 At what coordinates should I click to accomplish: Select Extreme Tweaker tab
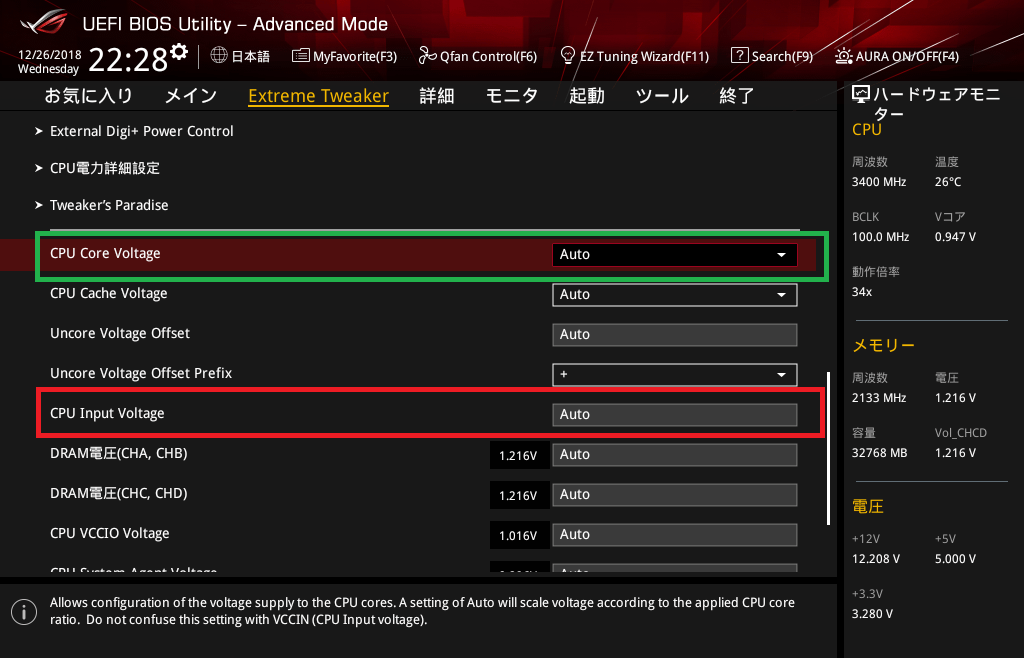click(319, 96)
